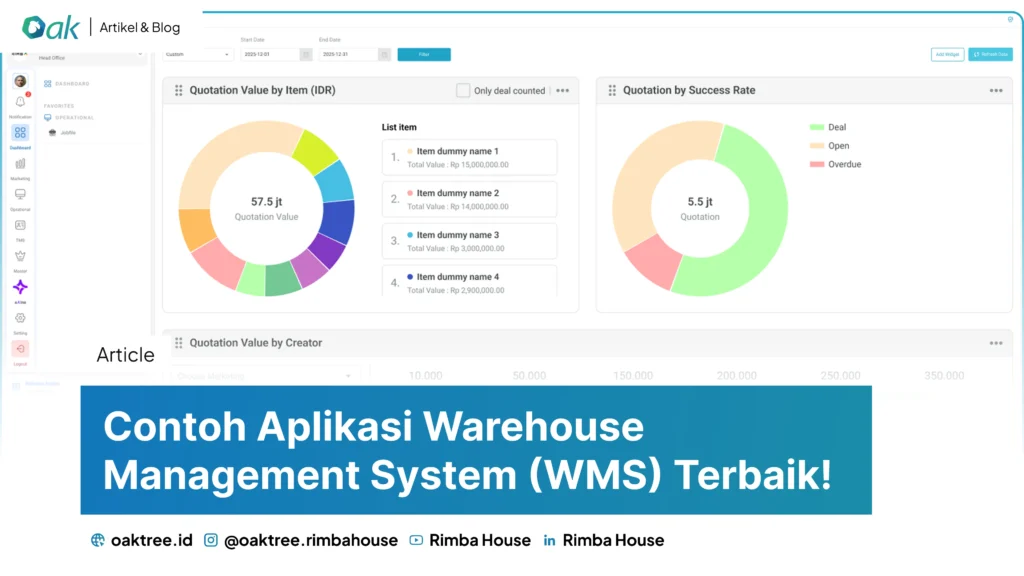Click the 57.5 jt Quotation Value center
Screen dimensions: 1024x576
coord(266,208)
